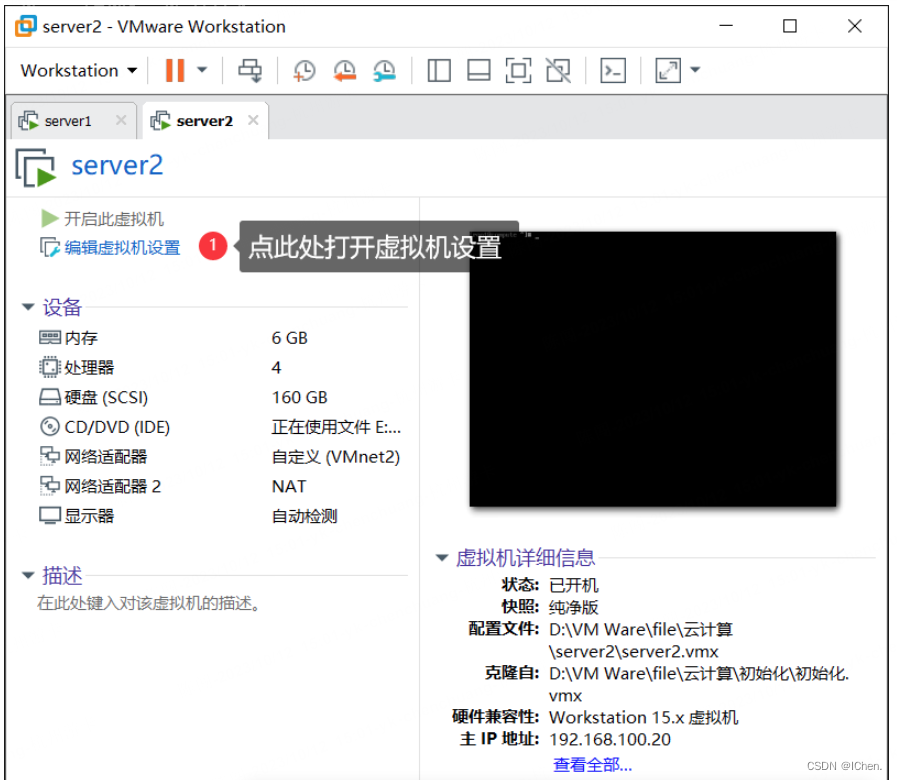
Task: Click the green play icon beside 开启此虚拟机
Action: (50, 218)
